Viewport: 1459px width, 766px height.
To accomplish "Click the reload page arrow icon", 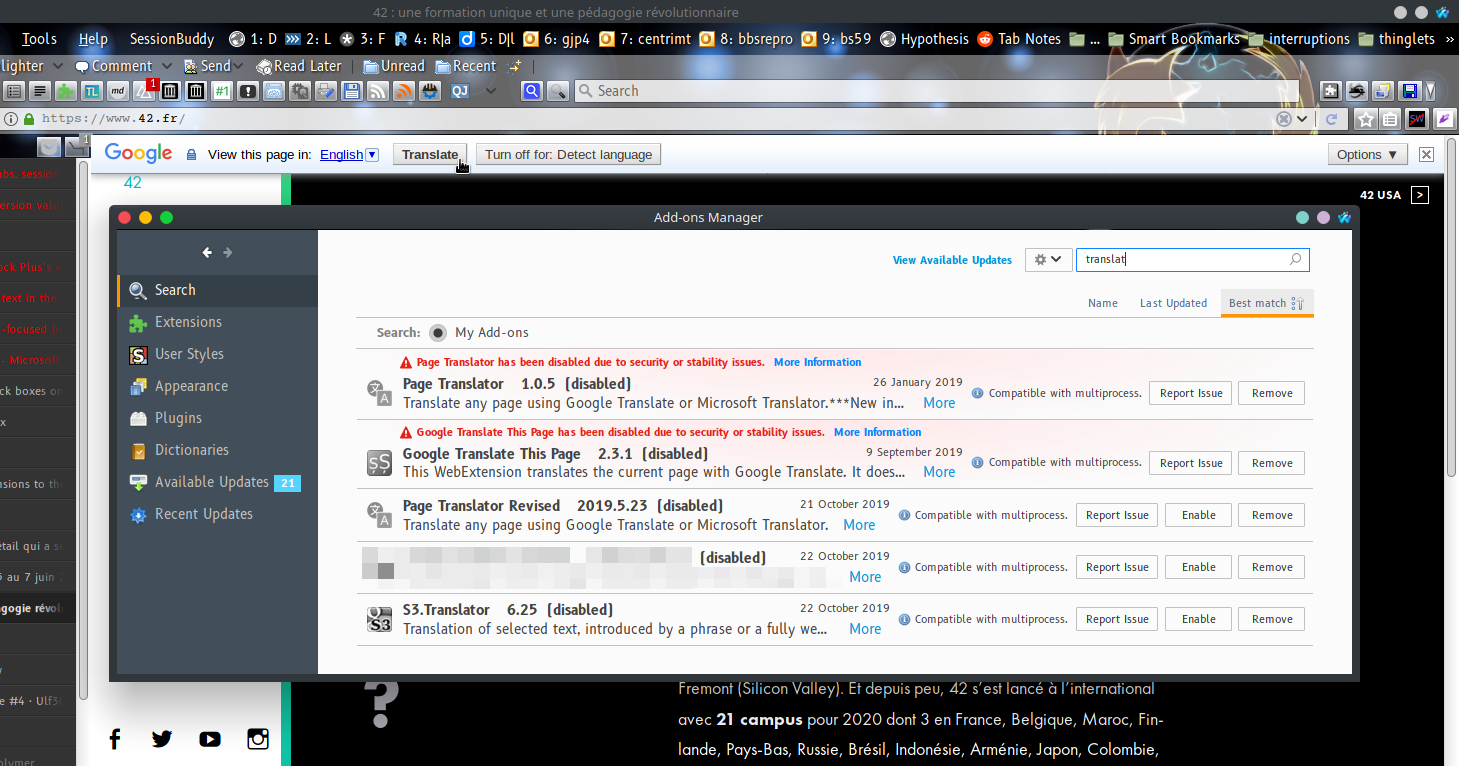I will click(x=1332, y=119).
